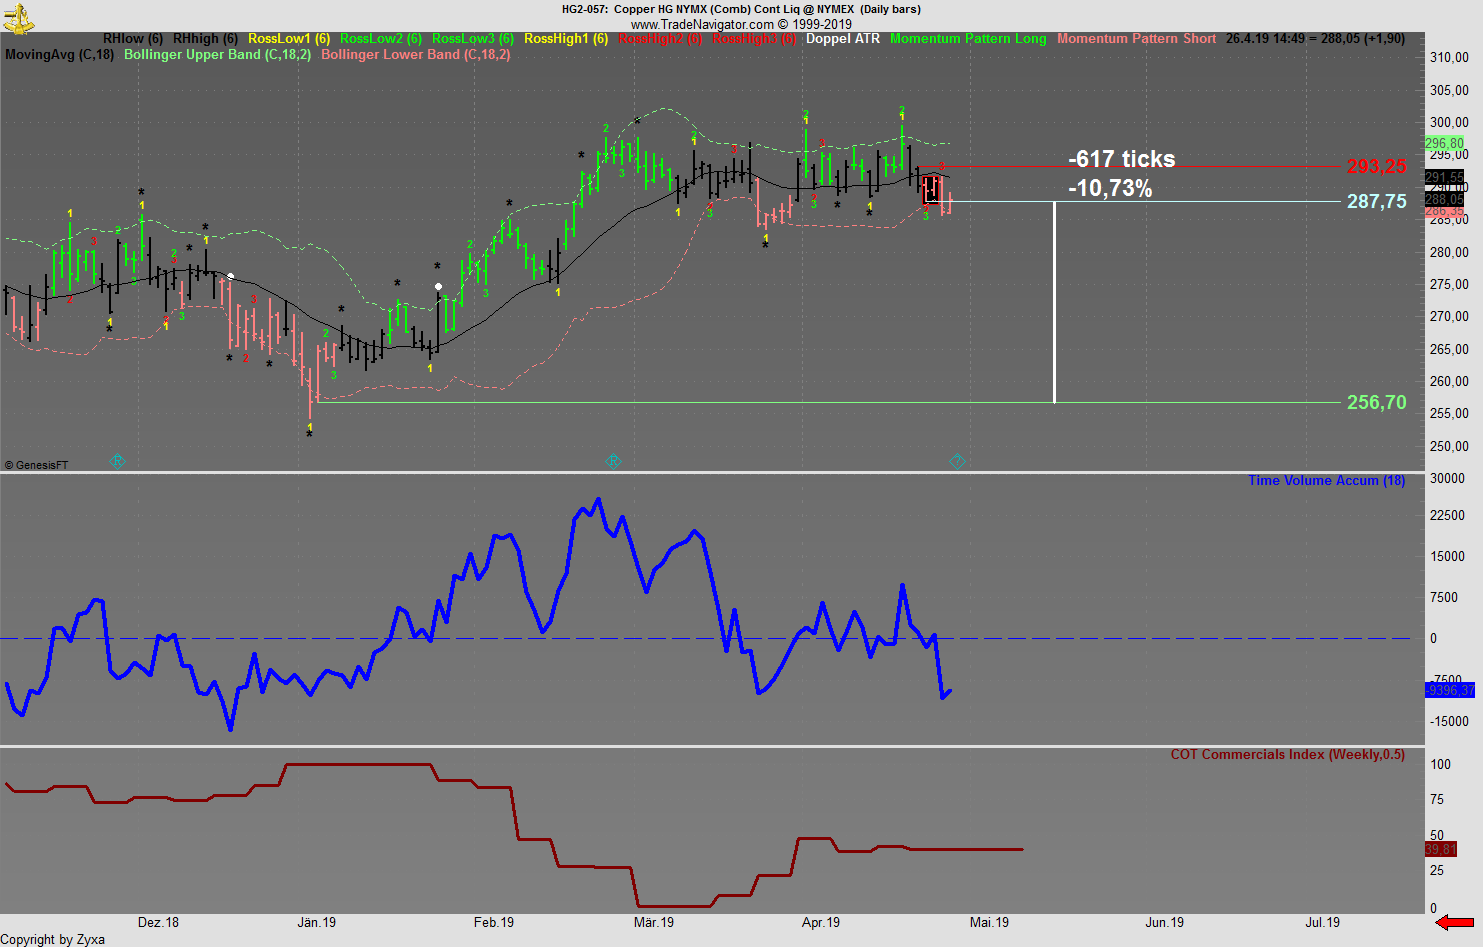This screenshot has height=947, width=1483.
Task: Click the red arrow at the time axis end
Action: tap(1455, 922)
